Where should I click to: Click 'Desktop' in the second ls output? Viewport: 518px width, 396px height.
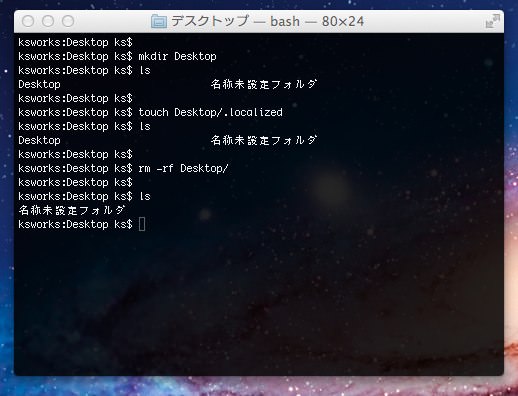tap(39, 140)
